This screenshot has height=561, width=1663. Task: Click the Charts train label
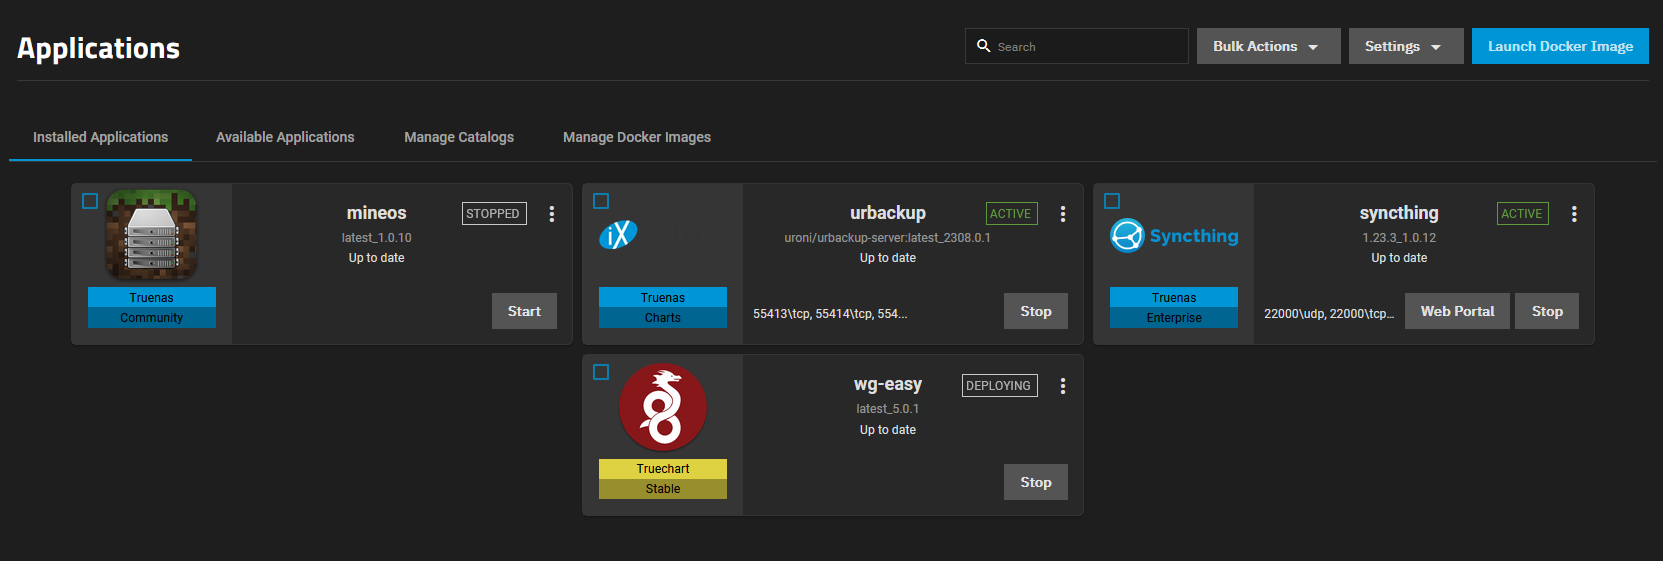[x=663, y=318]
